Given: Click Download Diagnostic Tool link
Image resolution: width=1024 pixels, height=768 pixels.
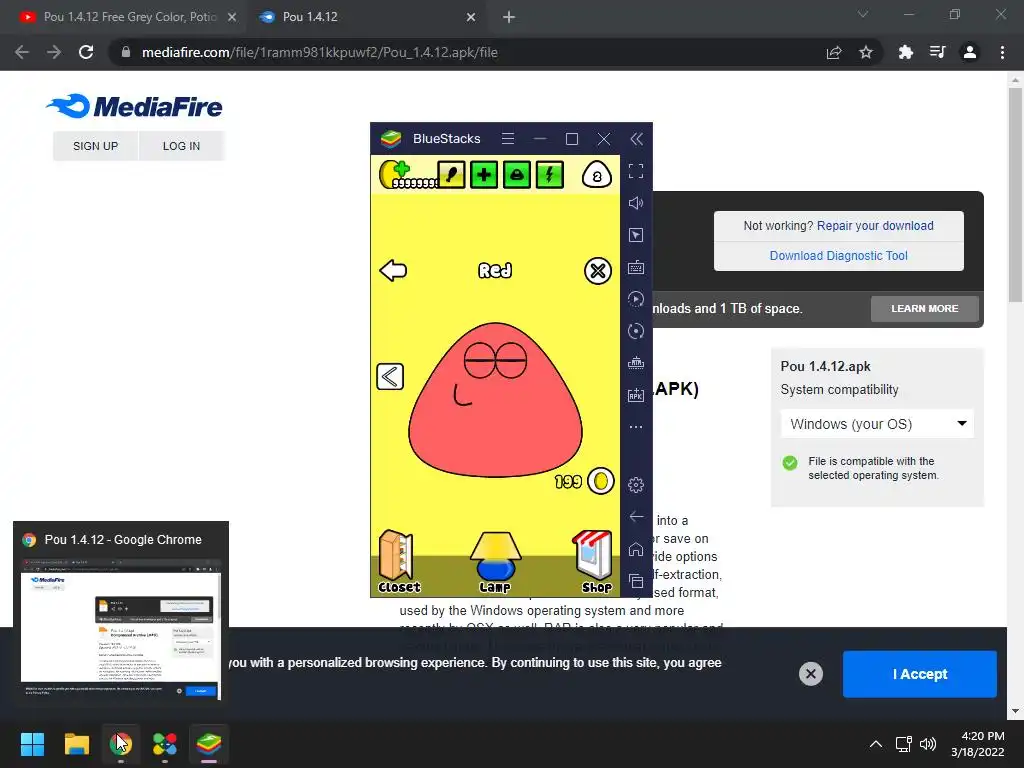Looking at the screenshot, I should [x=839, y=256].
